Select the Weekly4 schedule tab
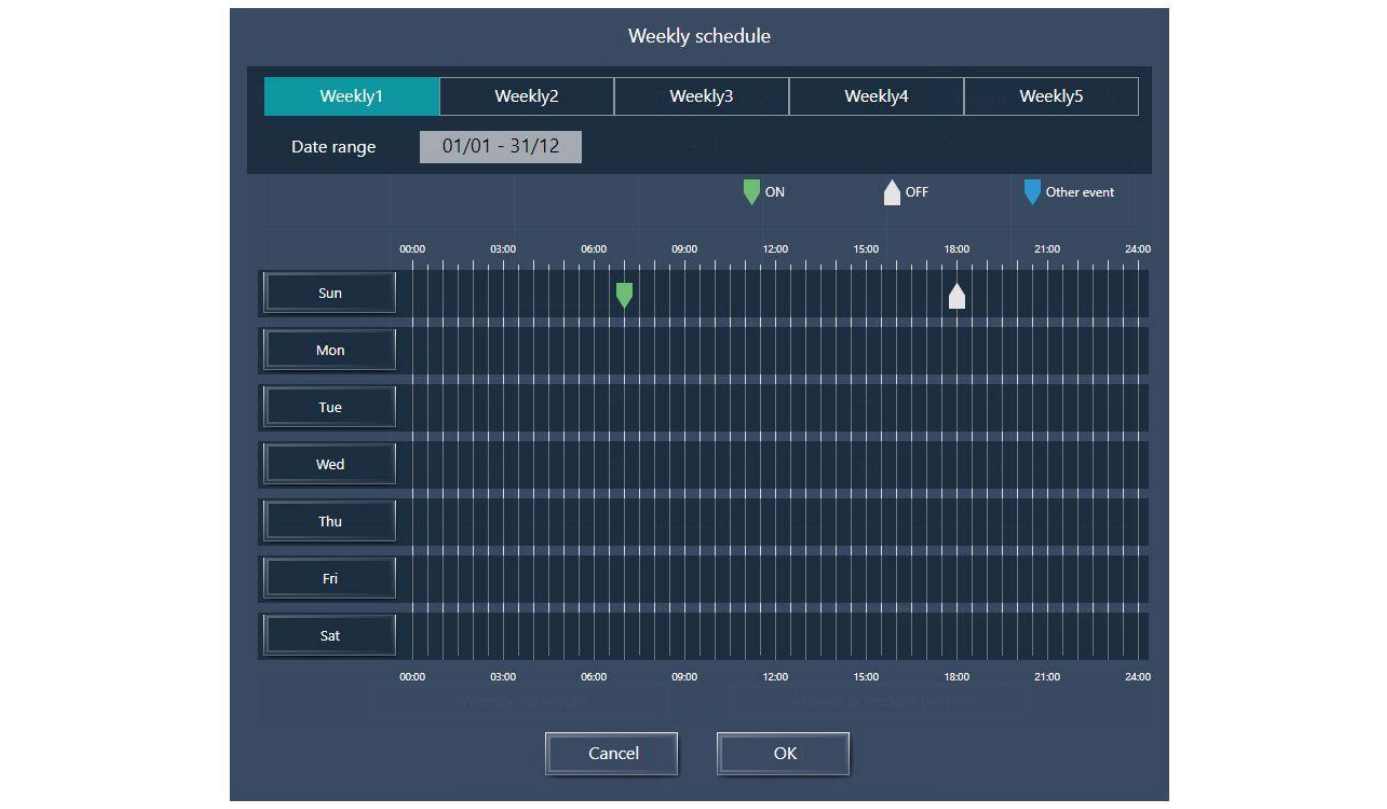 click(x=876, y=97)
